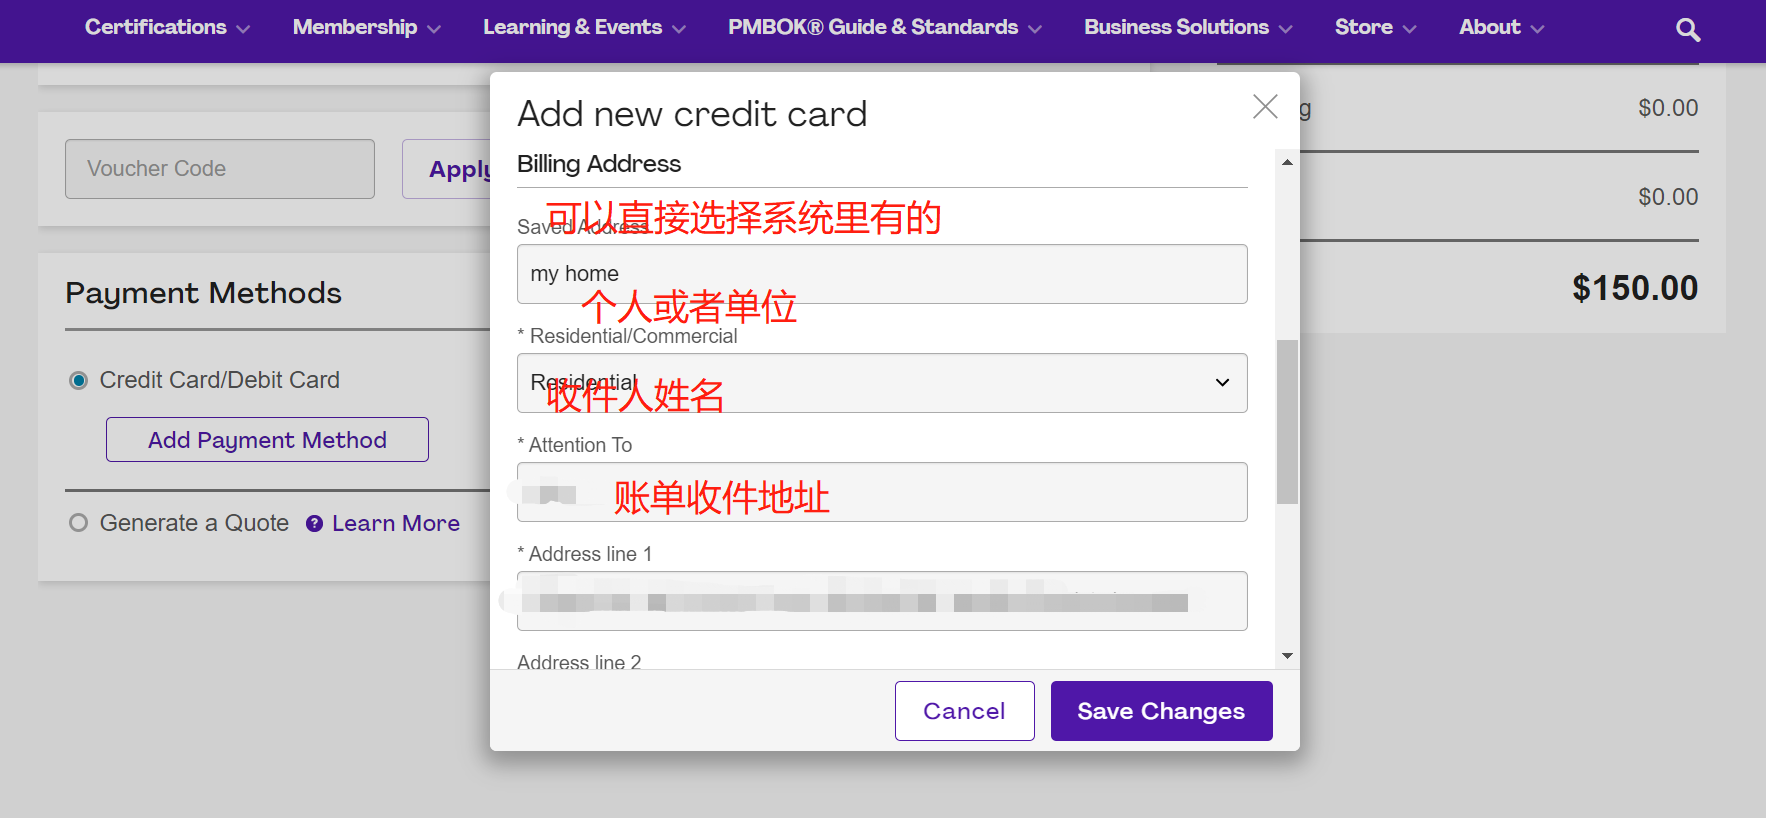This screenshot has width=1766, height=818.
Task: Click the Voucher Code input field
Action: pyautogui.click(x=220, y=169)
